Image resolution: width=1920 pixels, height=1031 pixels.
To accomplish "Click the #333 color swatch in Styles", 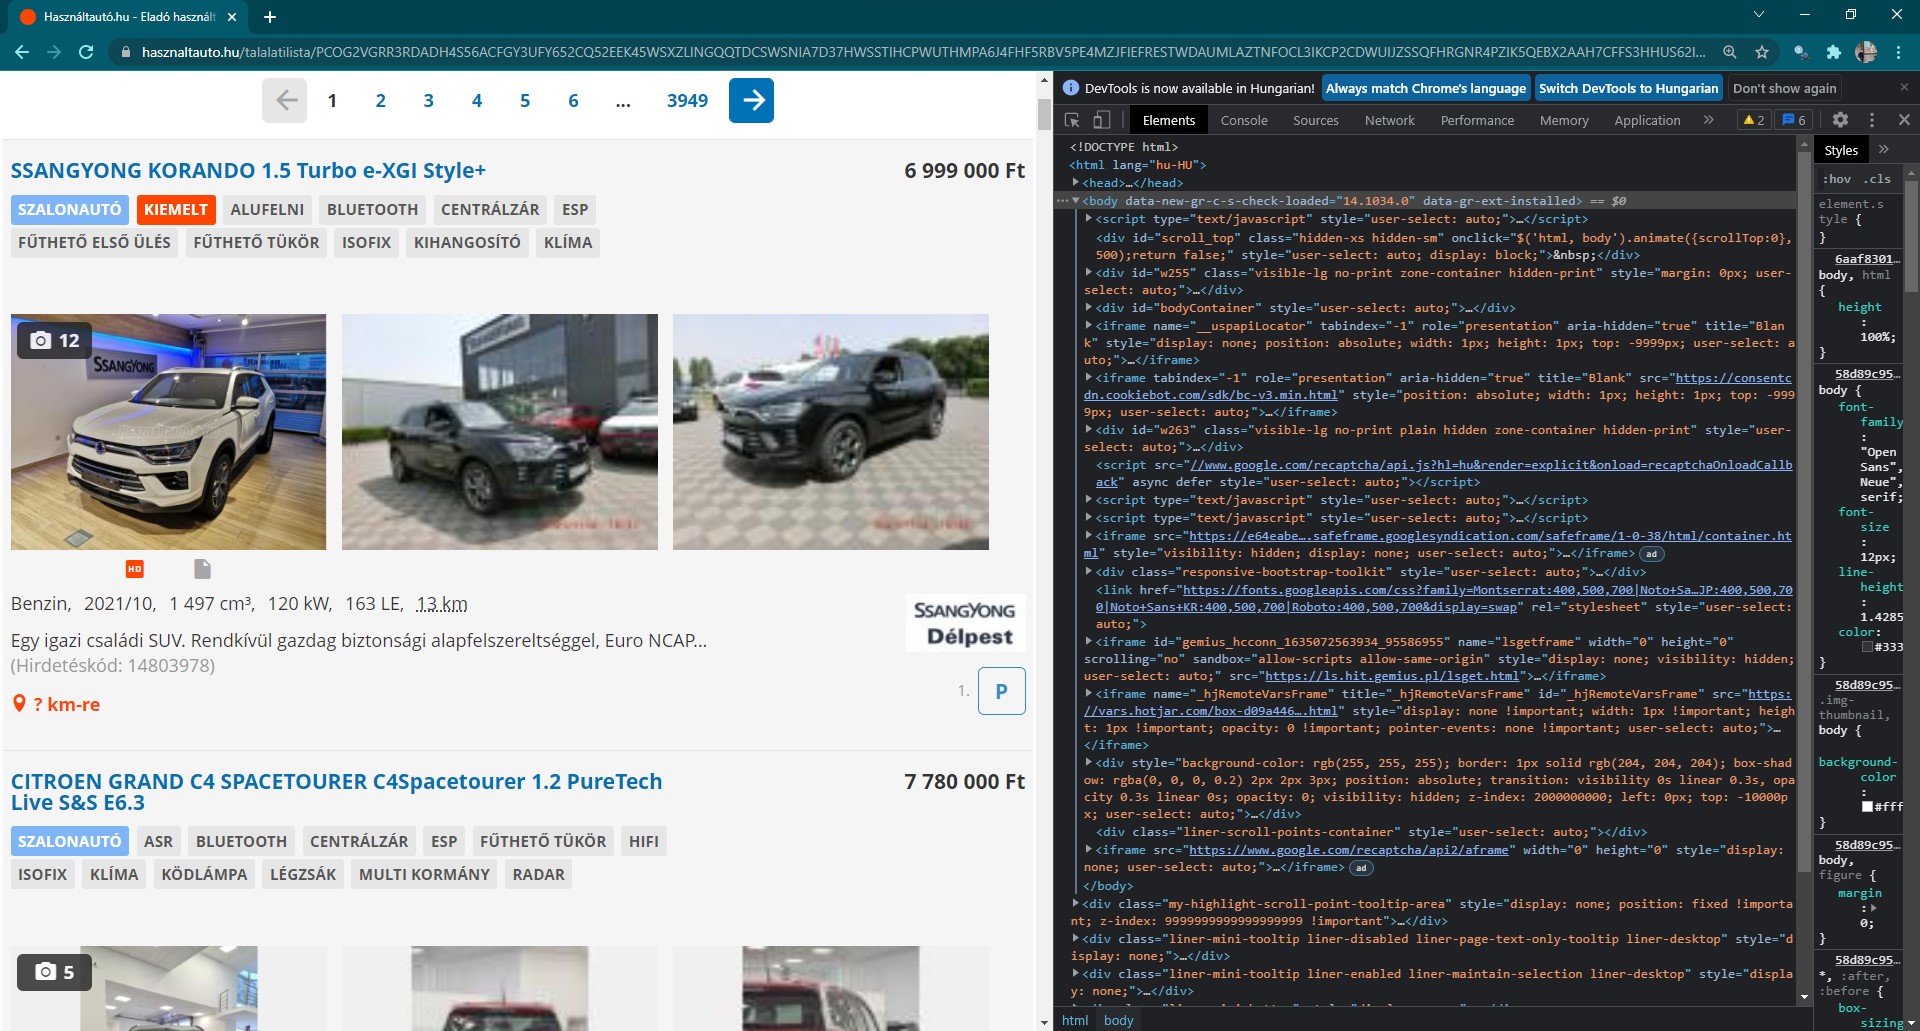I will click(x=1868, y=647).
